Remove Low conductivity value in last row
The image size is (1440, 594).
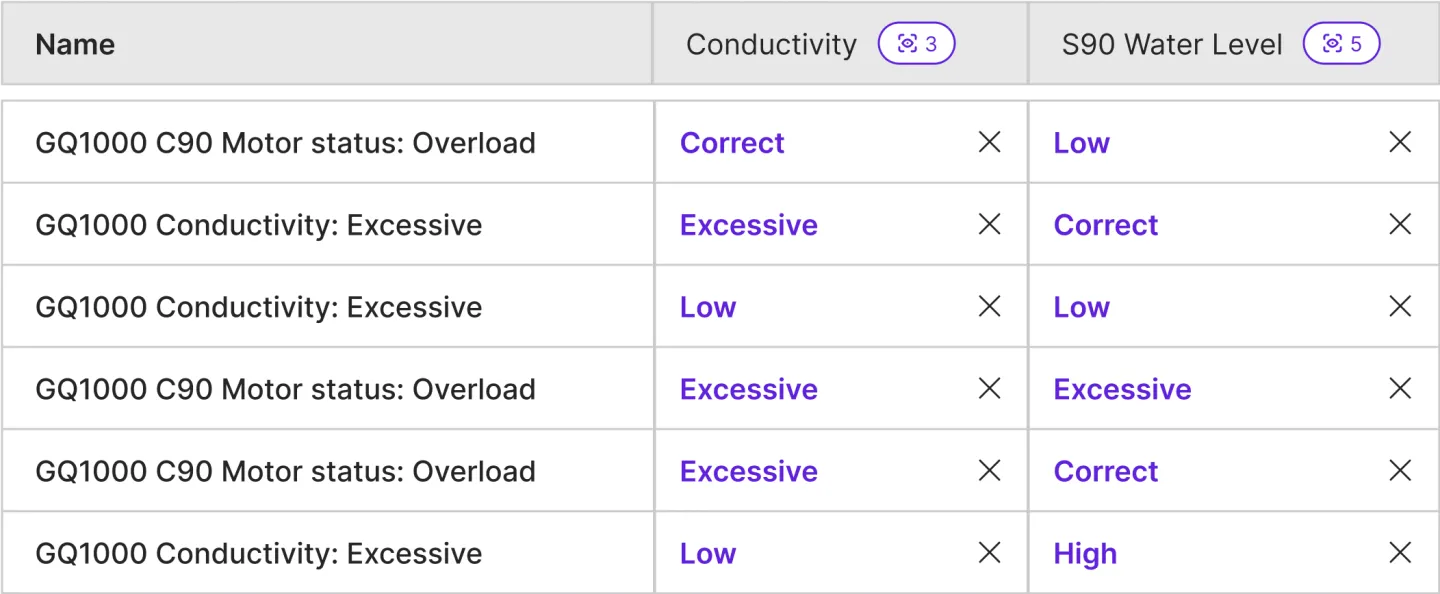(989, 552)
